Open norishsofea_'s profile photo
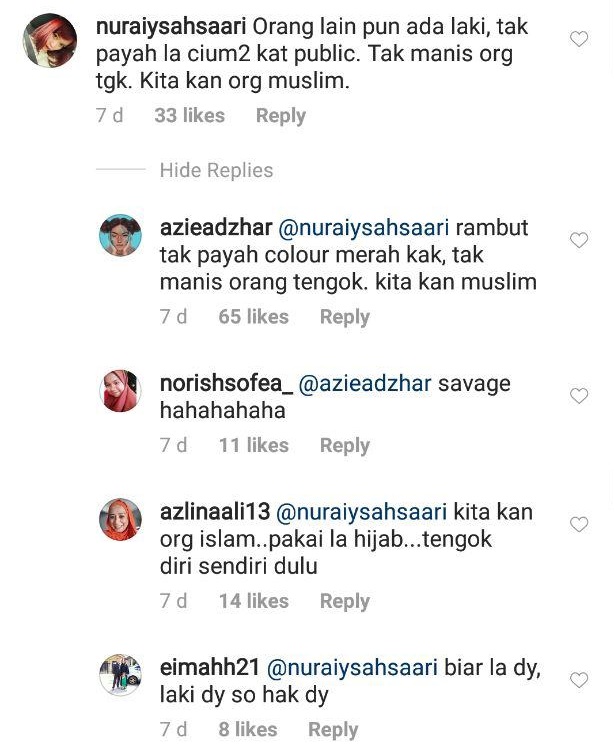Viewport: 614px width, 748px height. coord(120,391)
